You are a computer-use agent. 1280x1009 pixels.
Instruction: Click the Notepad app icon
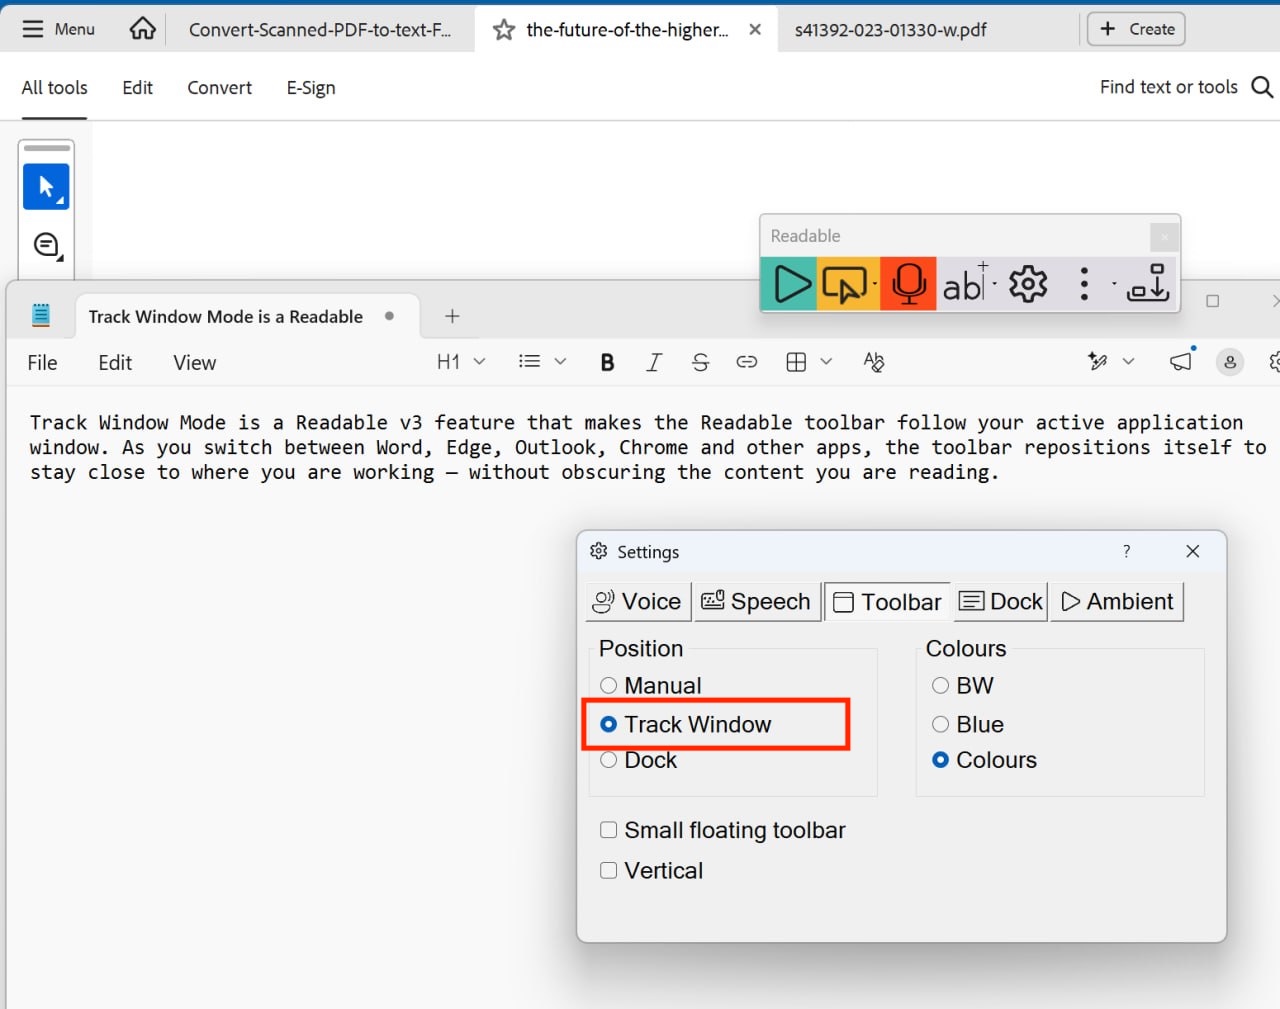tap(41, 316)
